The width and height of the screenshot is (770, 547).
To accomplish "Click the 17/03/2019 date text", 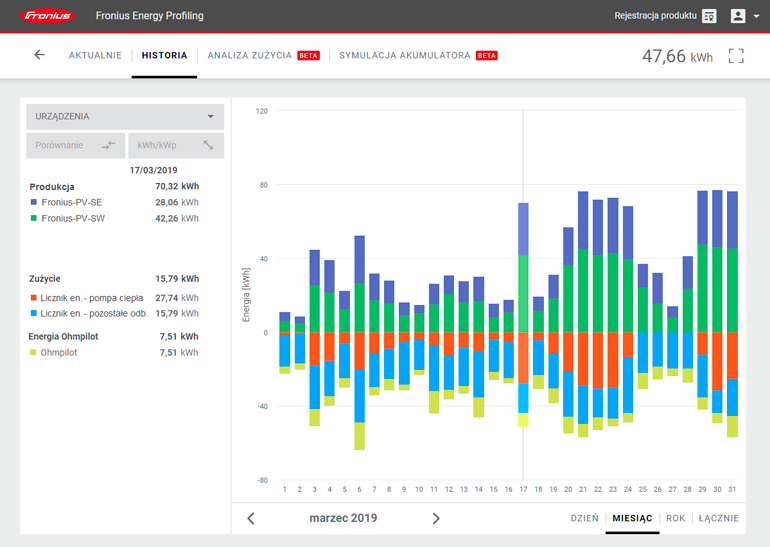I will pos(154,170).
